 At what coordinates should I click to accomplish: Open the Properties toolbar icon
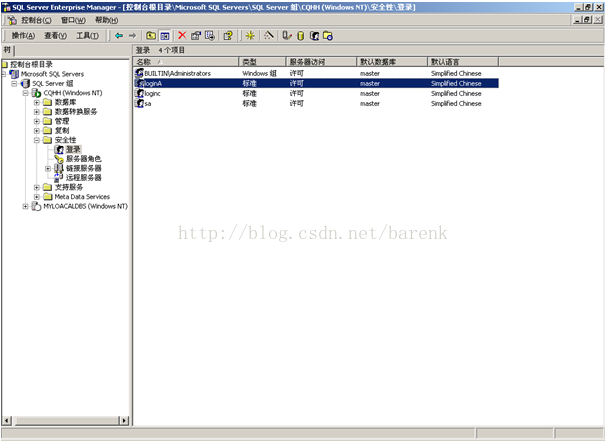pyautogui.click(x=196, y=36)
